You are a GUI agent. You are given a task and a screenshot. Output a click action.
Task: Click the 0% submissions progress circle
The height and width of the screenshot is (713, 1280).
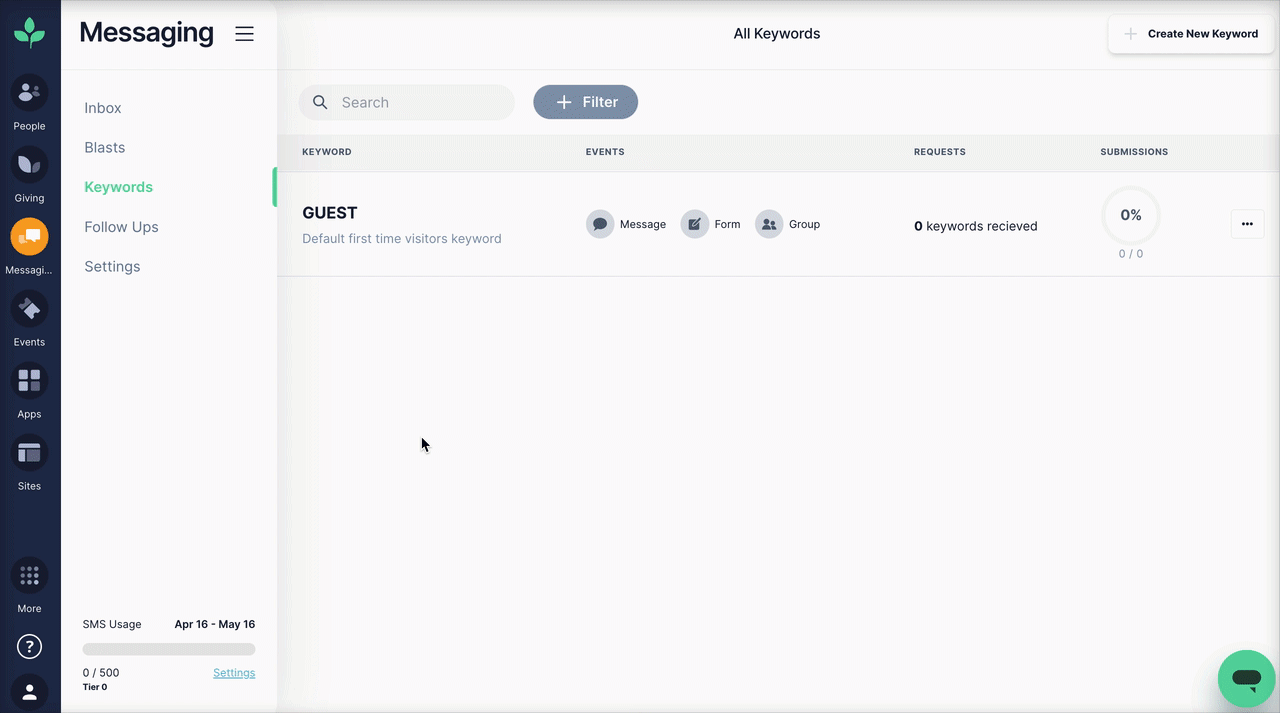1131,215
